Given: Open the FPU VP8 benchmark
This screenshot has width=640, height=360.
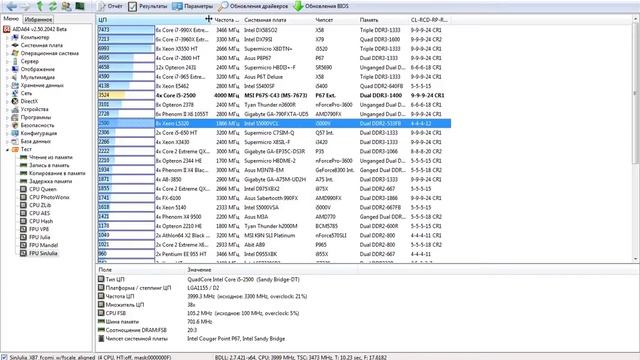Looking at the screenshot, I should [35, 229].
